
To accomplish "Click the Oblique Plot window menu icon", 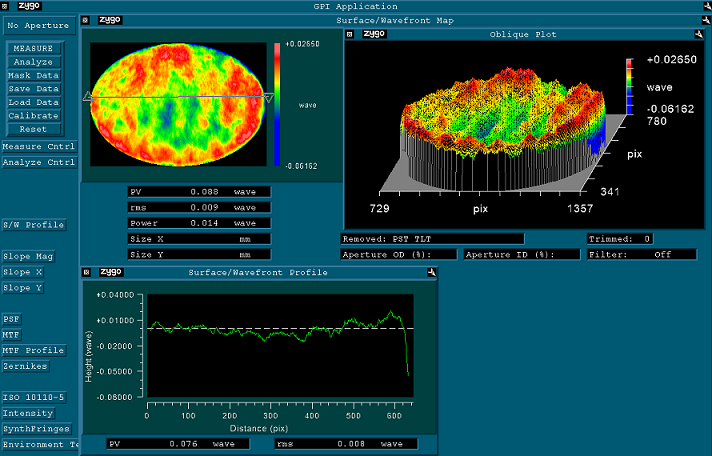I will click(350, 35).
